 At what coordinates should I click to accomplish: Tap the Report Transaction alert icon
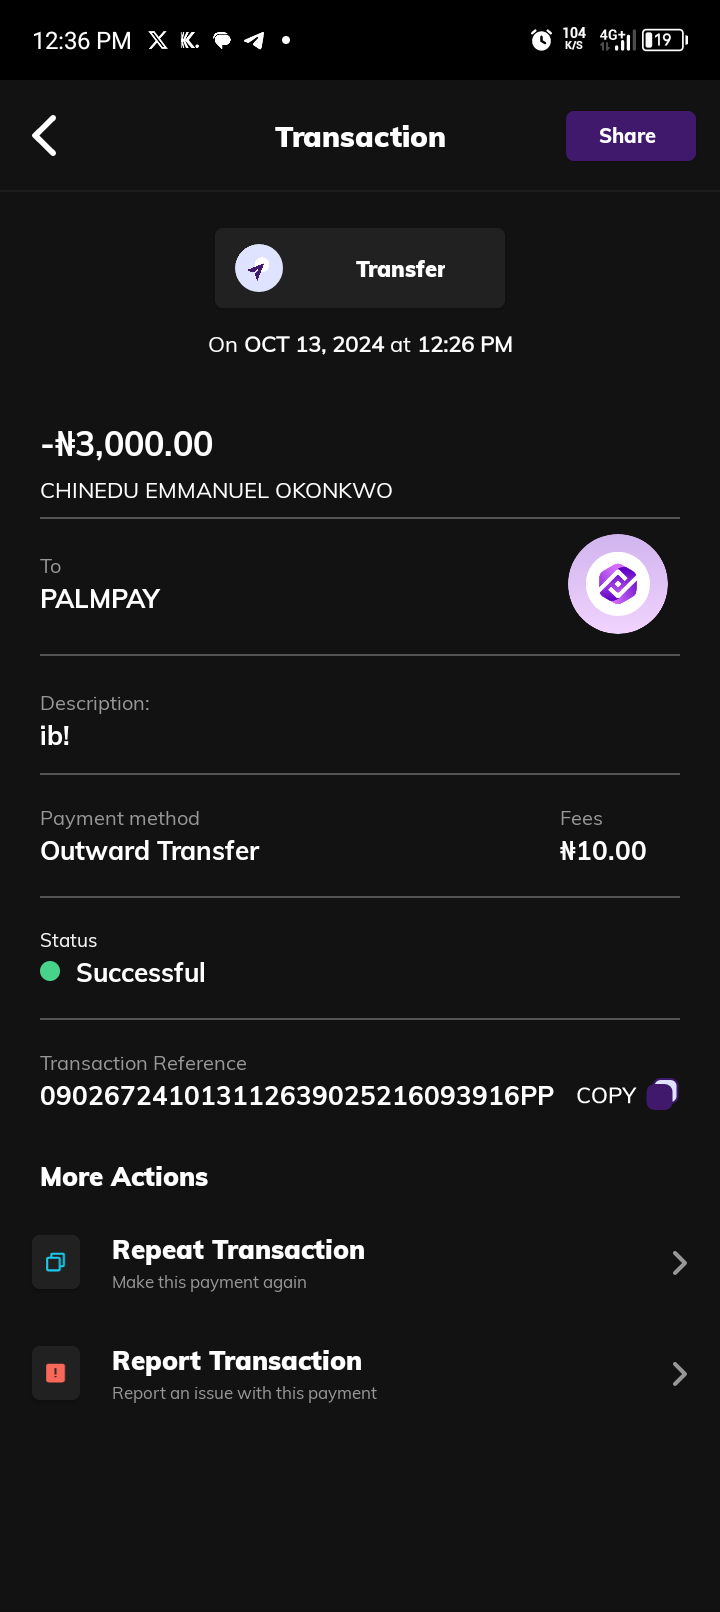tap(56, 1373)
